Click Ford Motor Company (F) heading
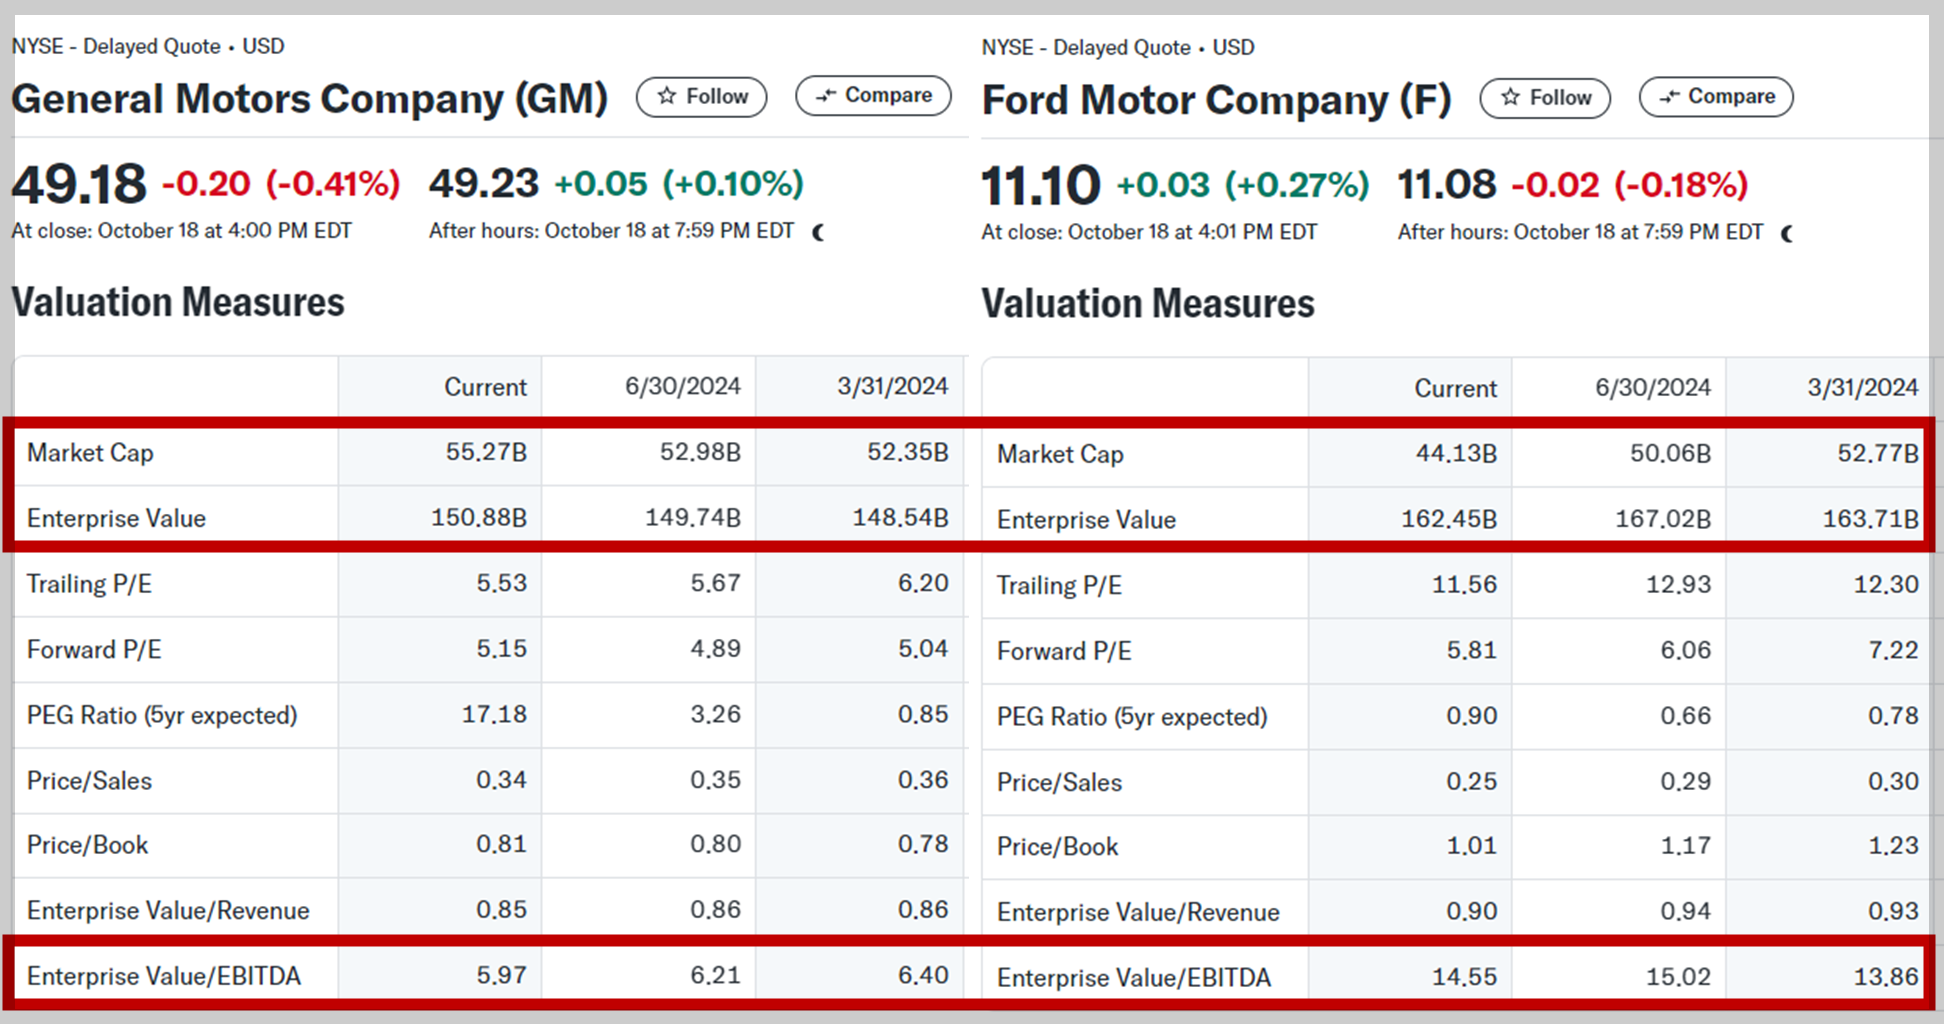1944x1024 pixels. 1216,100
